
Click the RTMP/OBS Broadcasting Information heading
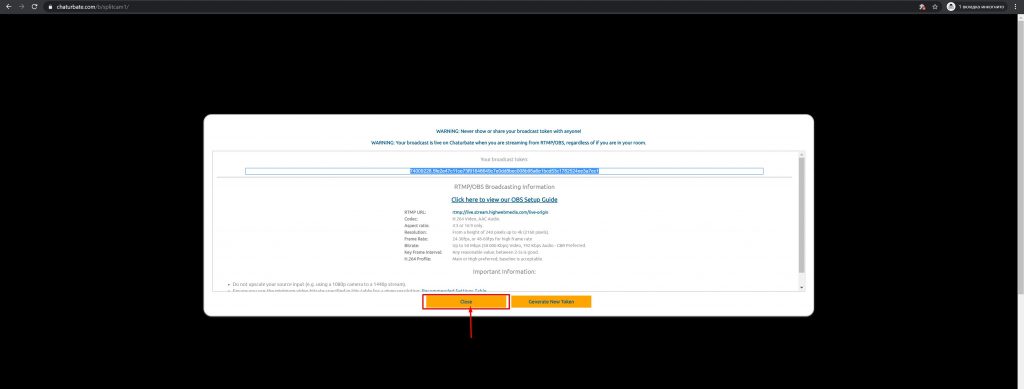pos(504,187)
